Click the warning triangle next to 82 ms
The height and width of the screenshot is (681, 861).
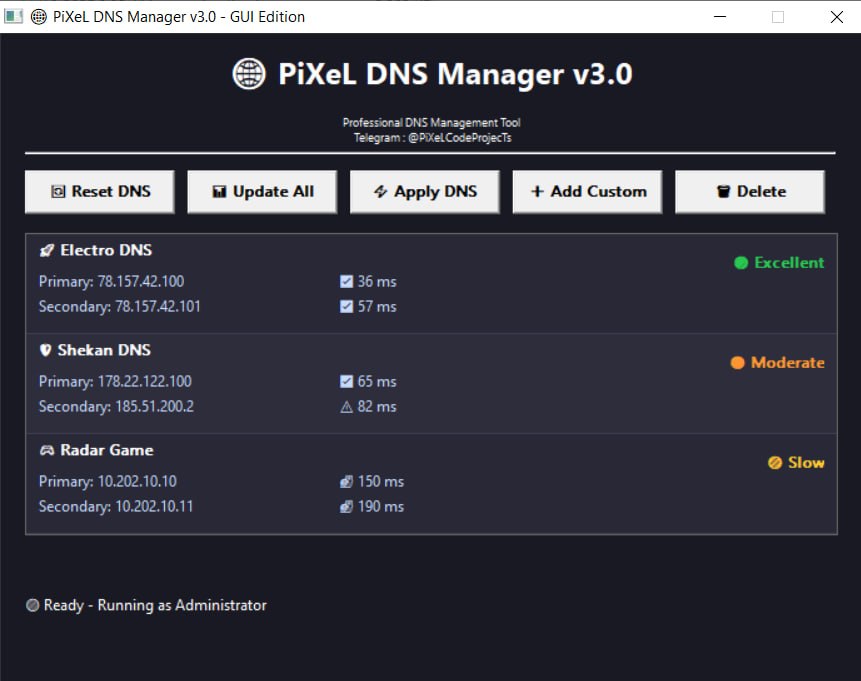click(345, 406)
